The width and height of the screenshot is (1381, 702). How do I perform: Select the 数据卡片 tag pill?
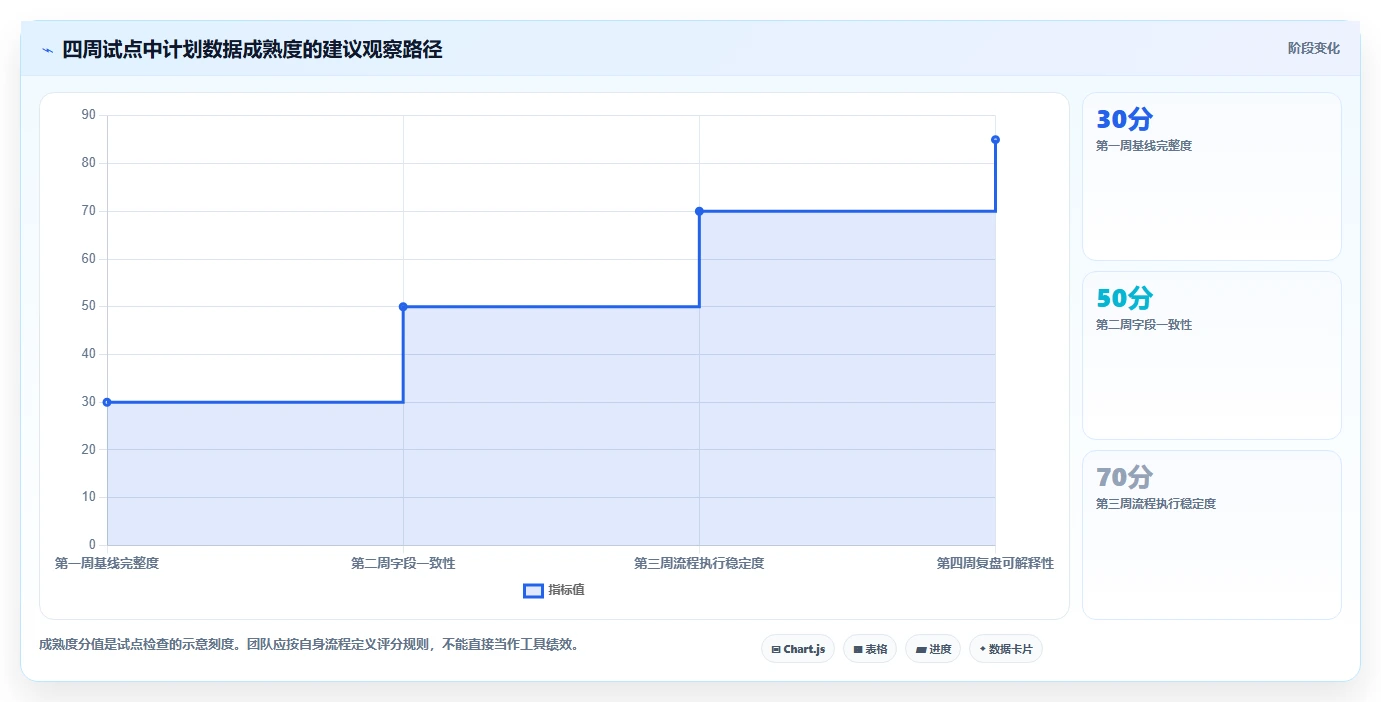point(1006,649)
